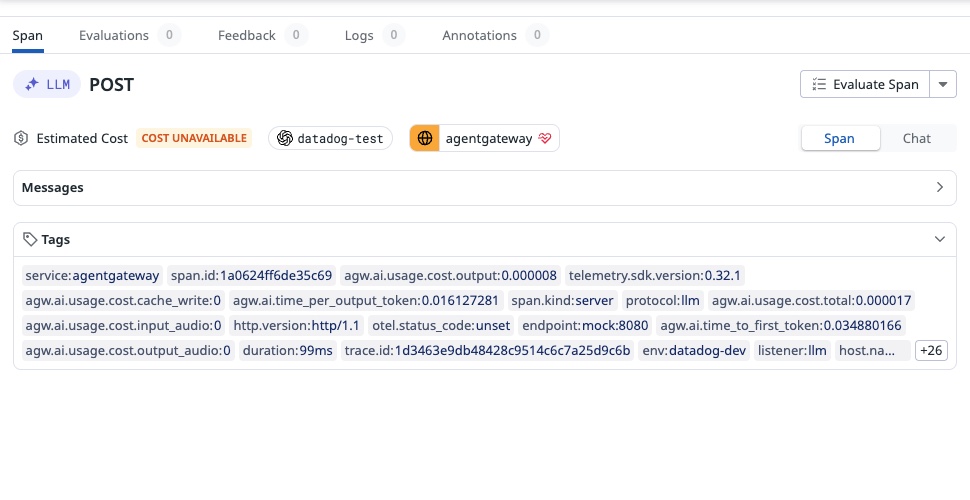Screen dimensions: 970x500
Task: Click the Estimated Cost dollar icon
Action: (x=21, y=138)
